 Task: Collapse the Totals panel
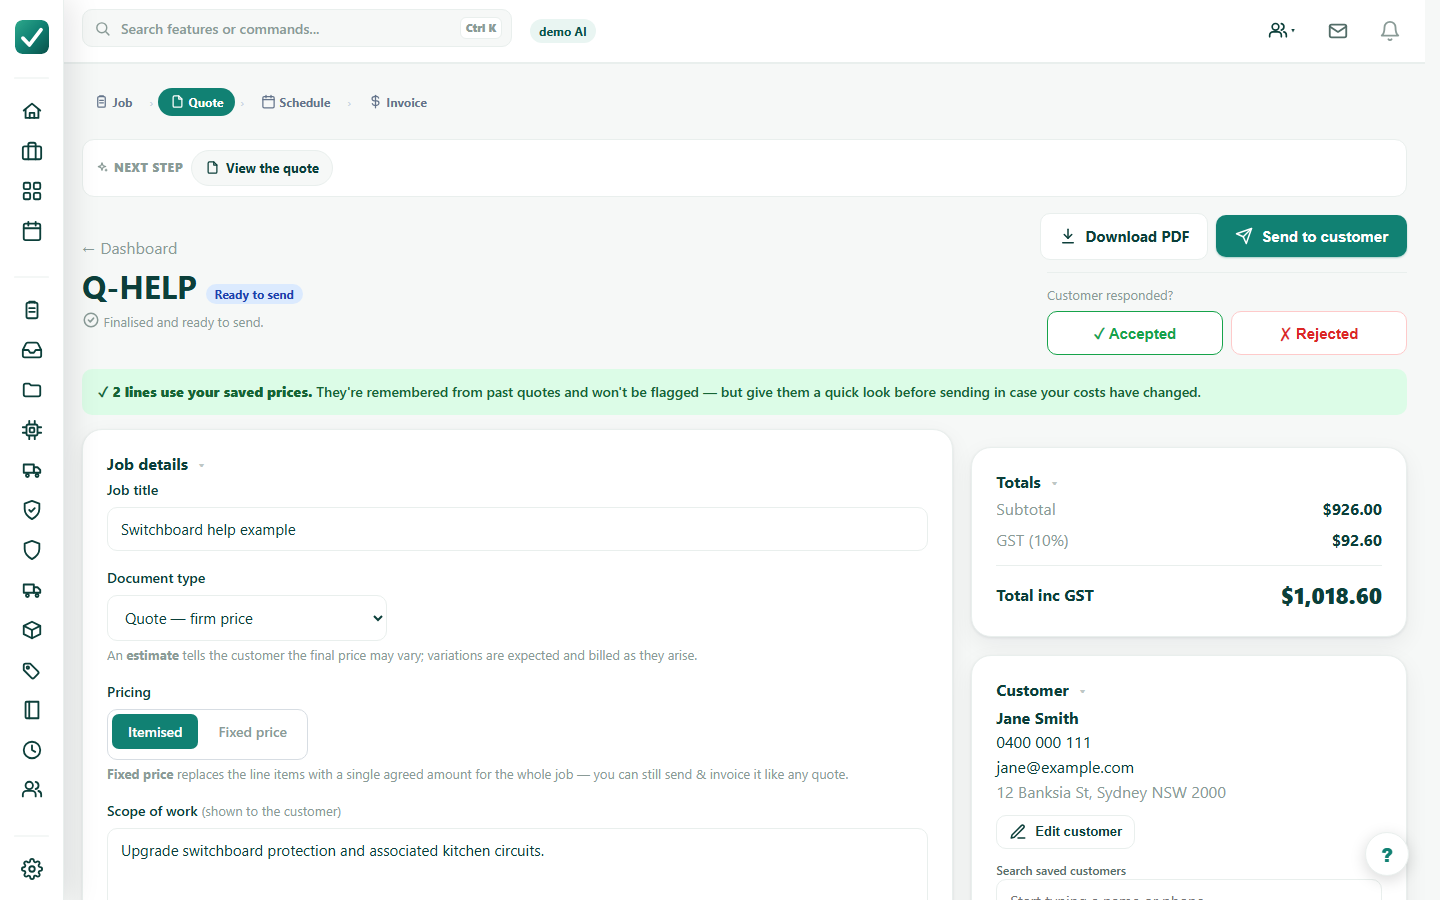(1027, 482)
